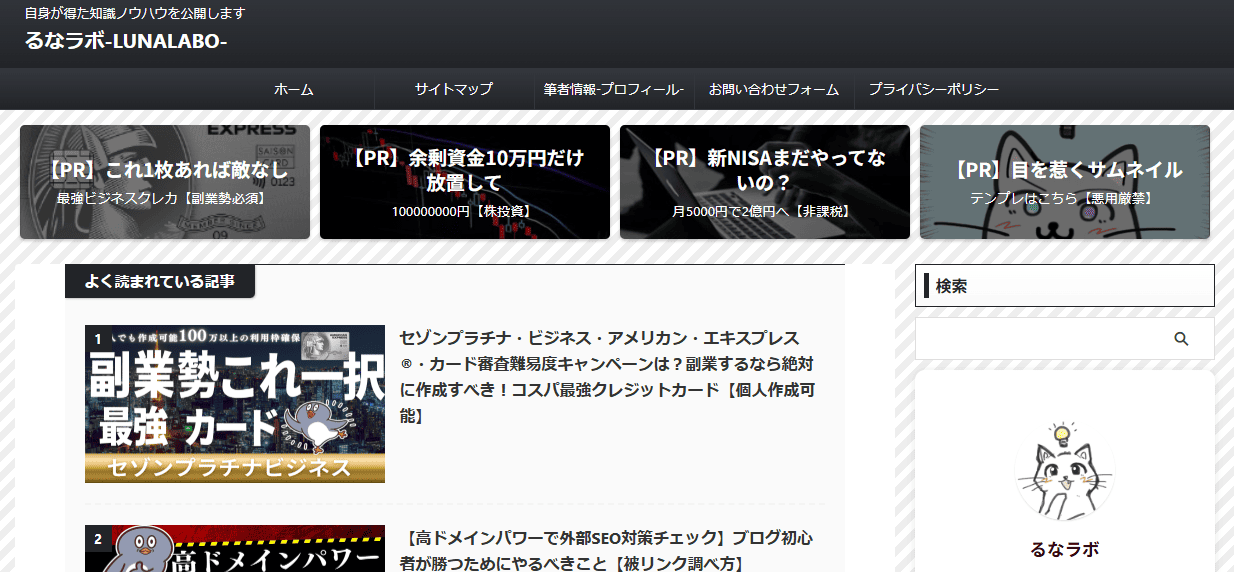
Task: Open 高ドメインパワーで外部SEO対策チェック article link
Action: click(x=606, y=551)
